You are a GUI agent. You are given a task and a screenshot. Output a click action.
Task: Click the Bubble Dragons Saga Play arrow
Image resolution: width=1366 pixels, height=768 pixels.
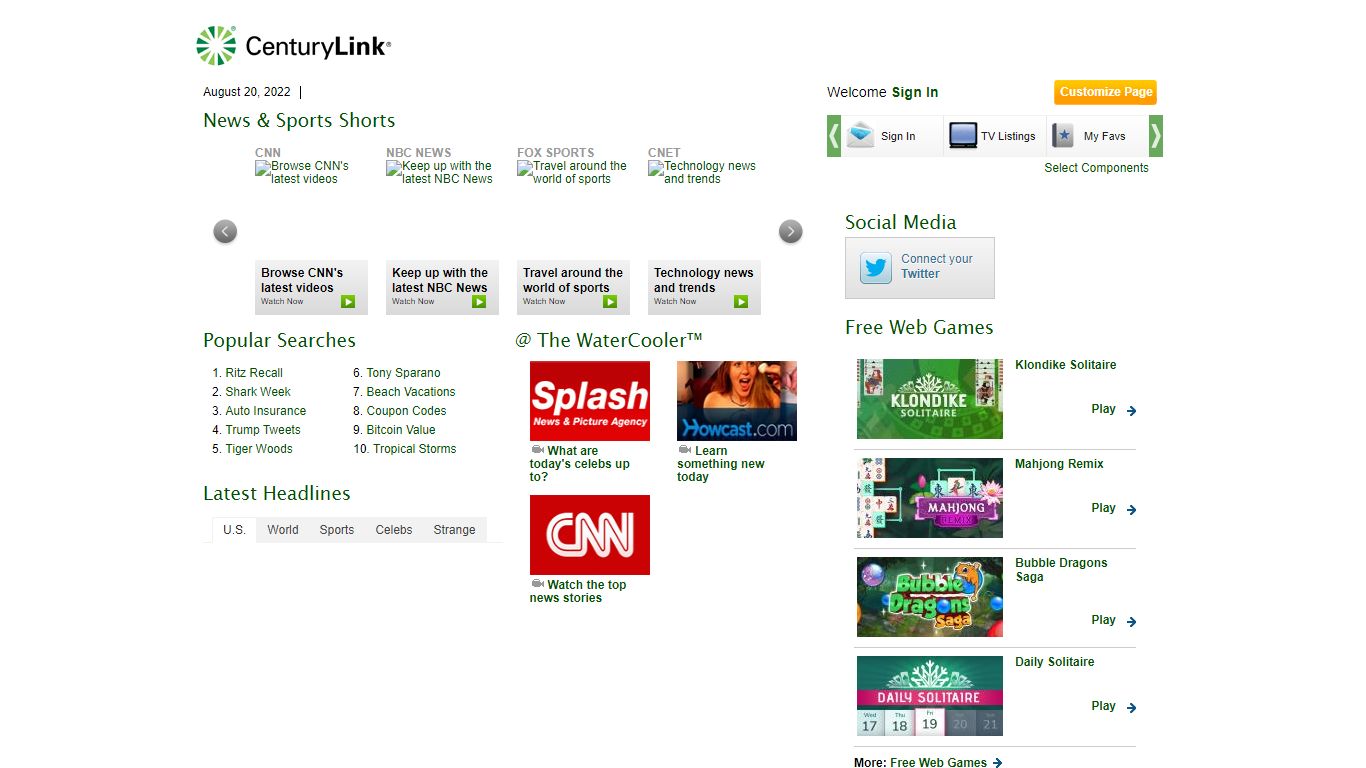pyautogui.click(x=1131, y=621)
